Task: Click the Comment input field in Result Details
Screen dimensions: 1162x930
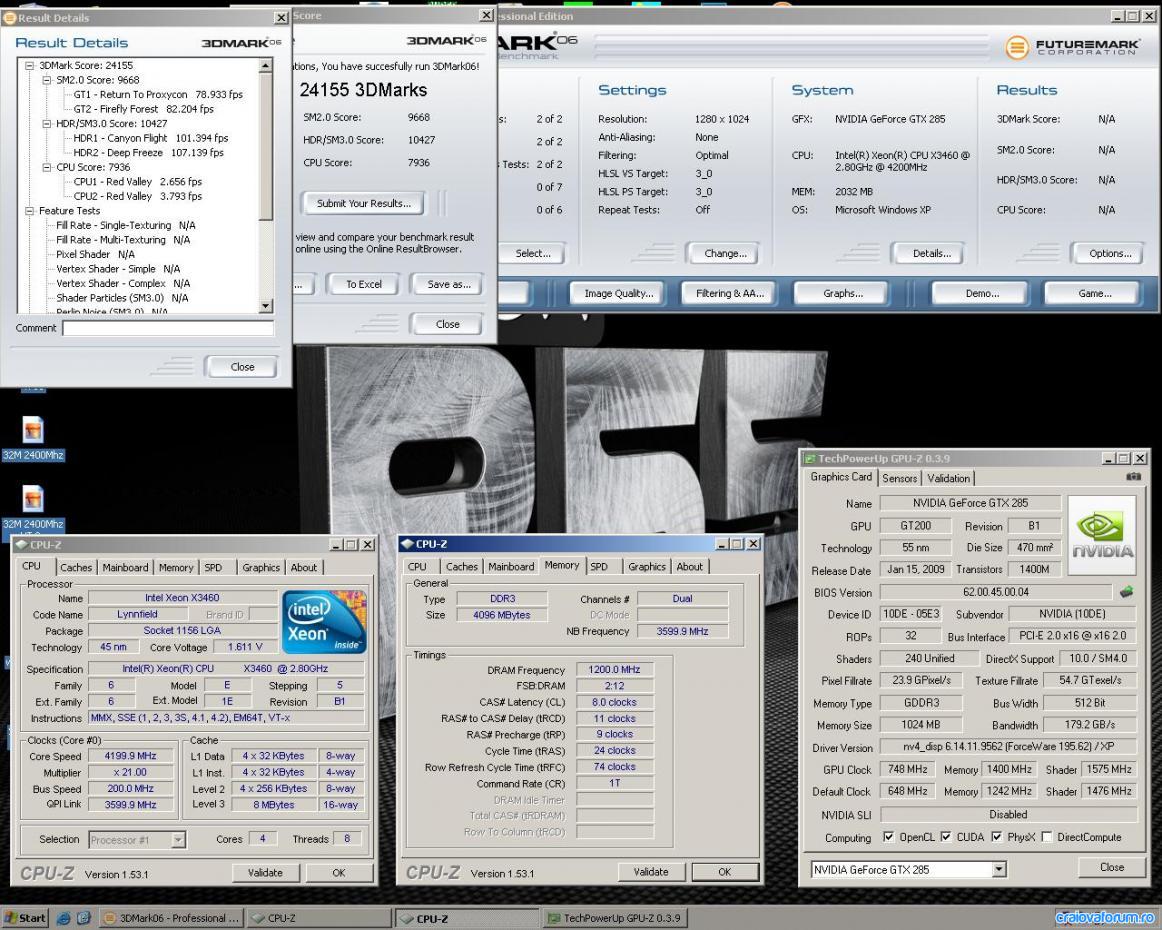Action: tap(168, 328)
